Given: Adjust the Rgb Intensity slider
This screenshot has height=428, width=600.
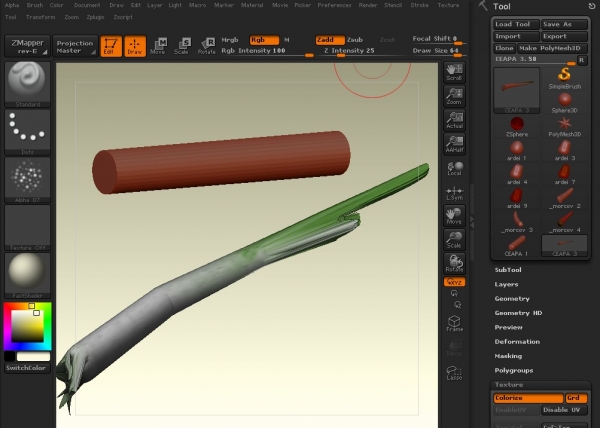Looking at the screenshot, I should [x=267, y=52].
